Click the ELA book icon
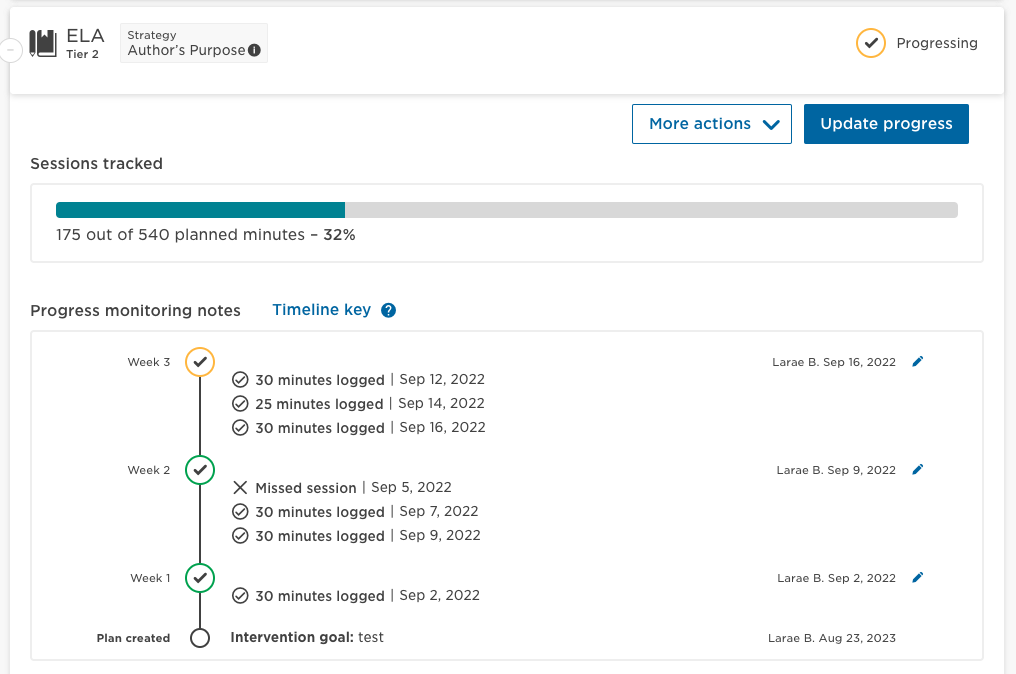The height and width of the screenshot is (674, 1016). click(43, 43)
